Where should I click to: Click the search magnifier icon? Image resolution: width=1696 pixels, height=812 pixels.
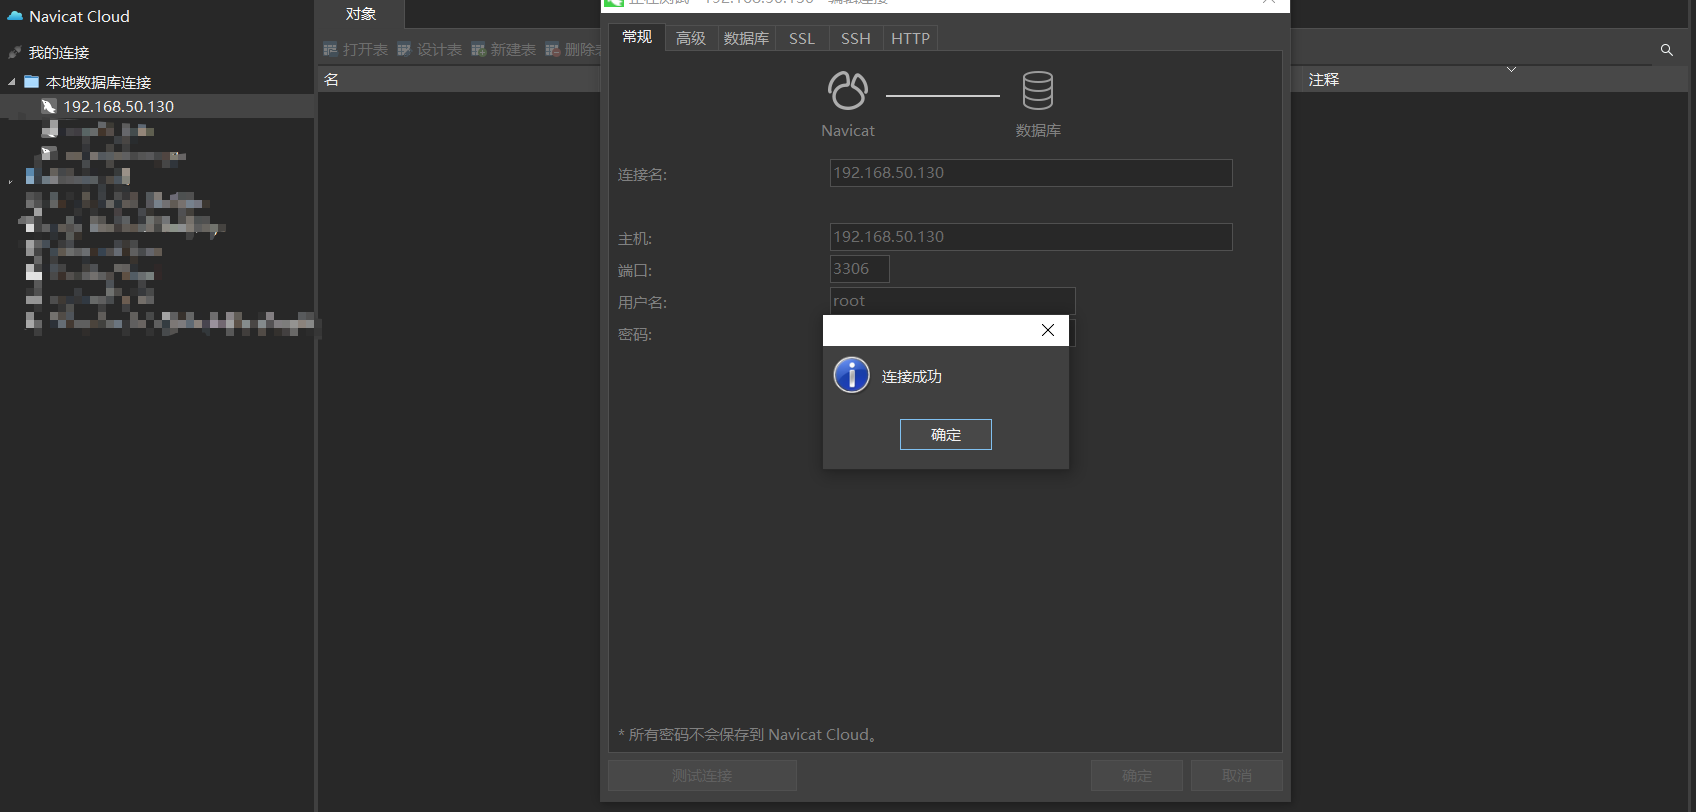pos(1666,50)
